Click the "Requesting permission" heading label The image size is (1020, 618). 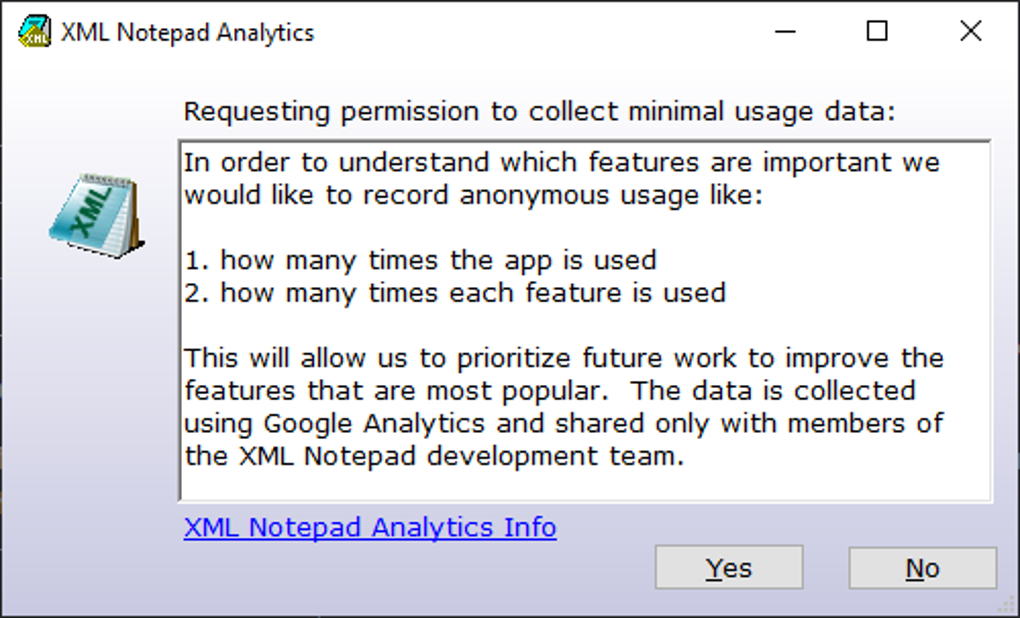[540, 111]
